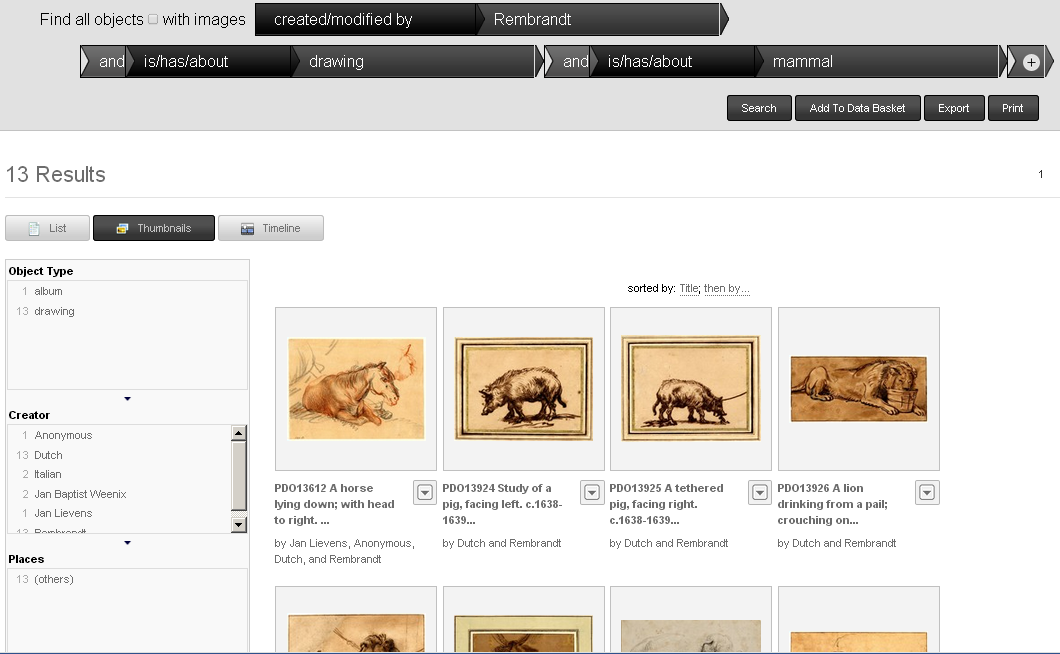
Task: Change the first 'and' operator
Action: point(109,62)
